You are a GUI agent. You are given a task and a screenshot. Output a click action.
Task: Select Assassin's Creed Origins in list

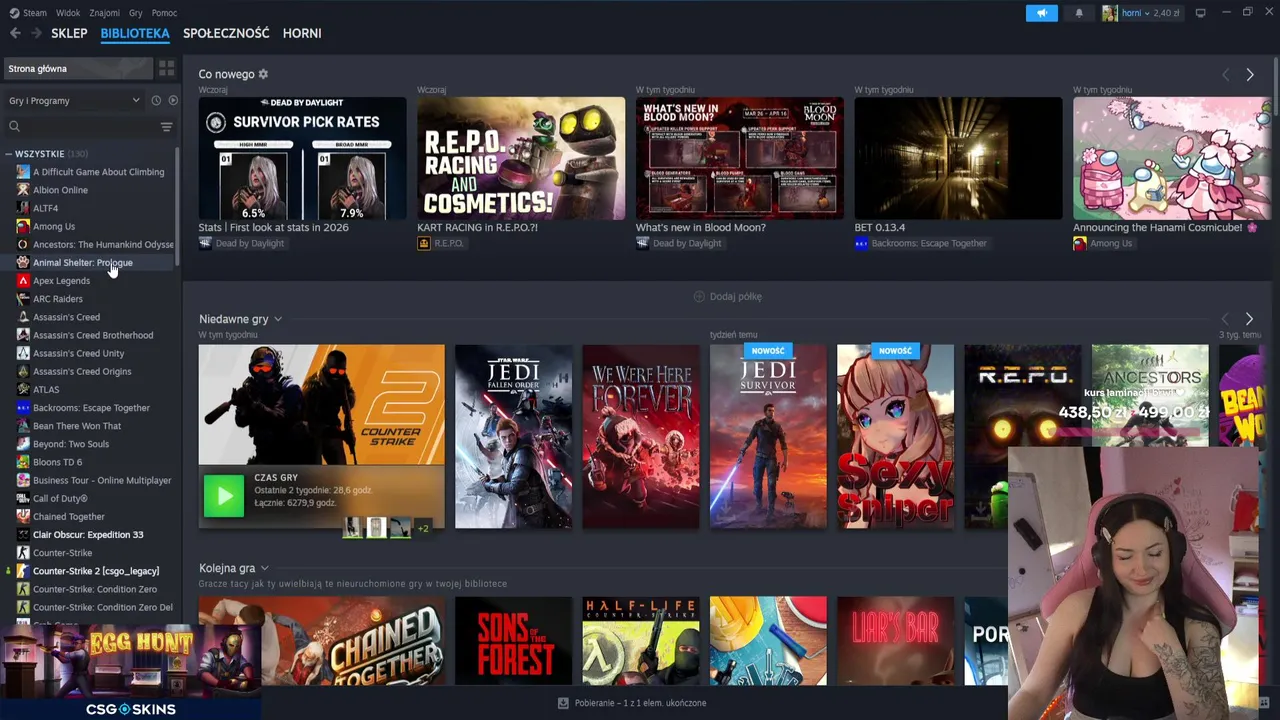pyautogui.click(x=82, y=372)
